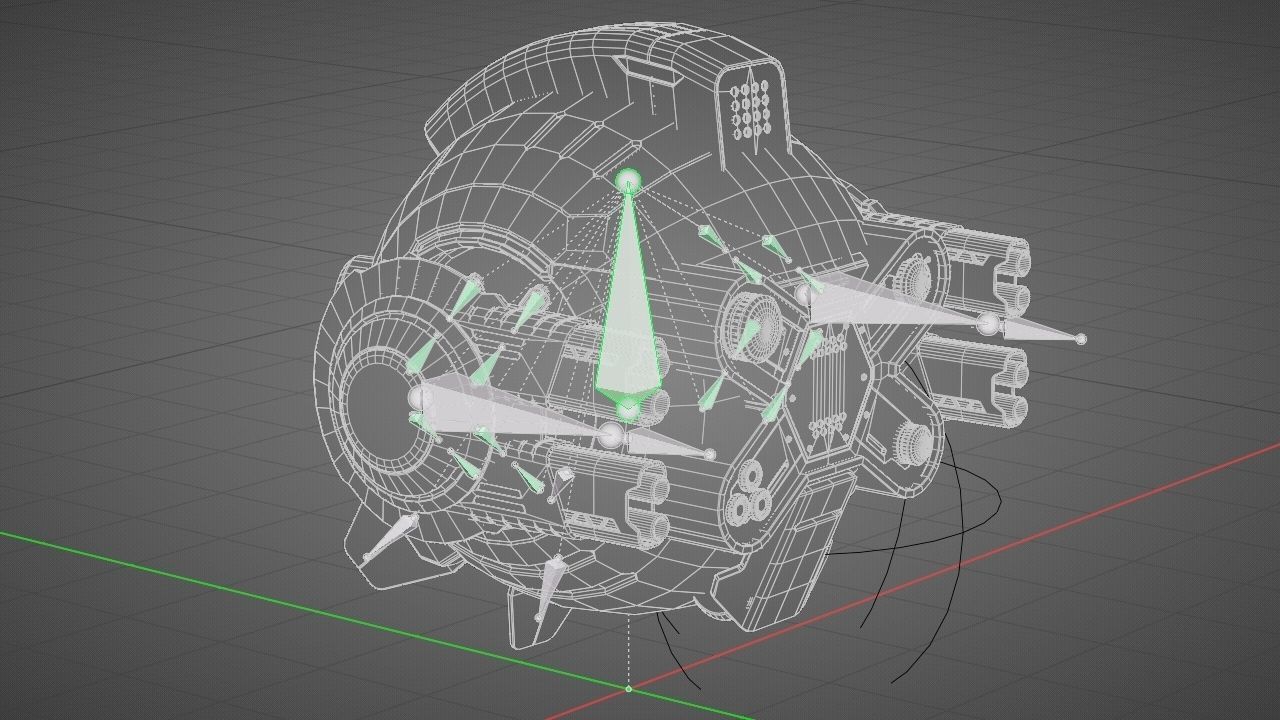Select the long white bone toward right gun barrels
Viewport: 1280px width, 720px height.
point(895,305)
